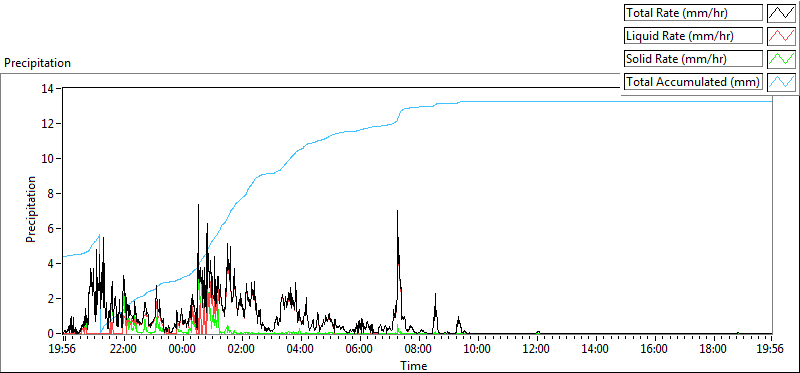The width and height of the screenshot is (800, 373).
Task: Click the Liquid Rate red line icon
Action: (781, 36)
